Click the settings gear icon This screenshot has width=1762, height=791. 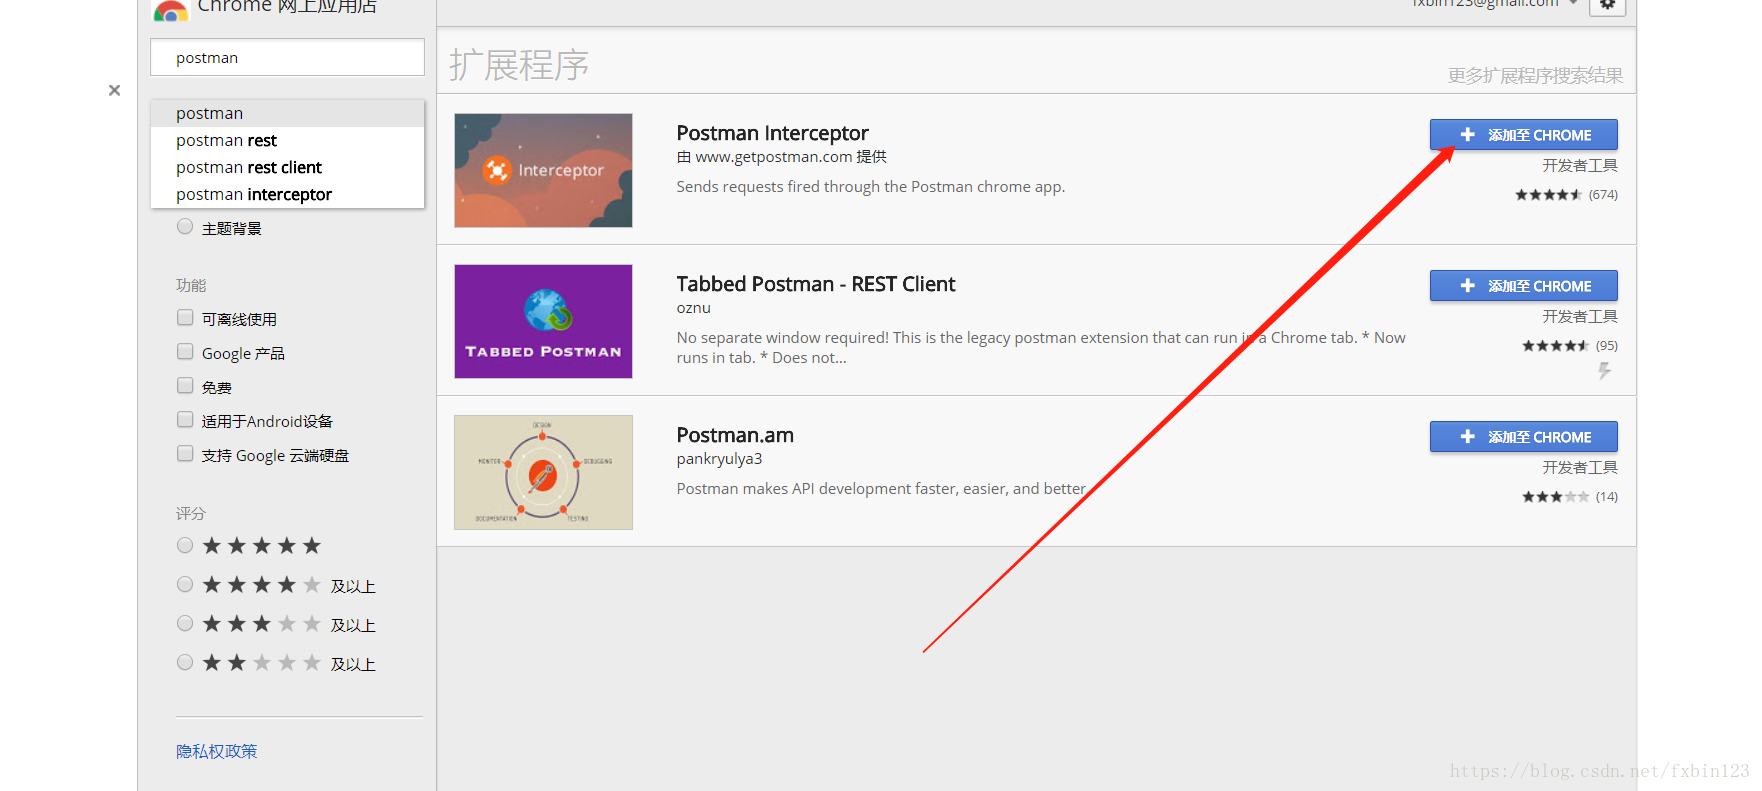point(1607,5)
